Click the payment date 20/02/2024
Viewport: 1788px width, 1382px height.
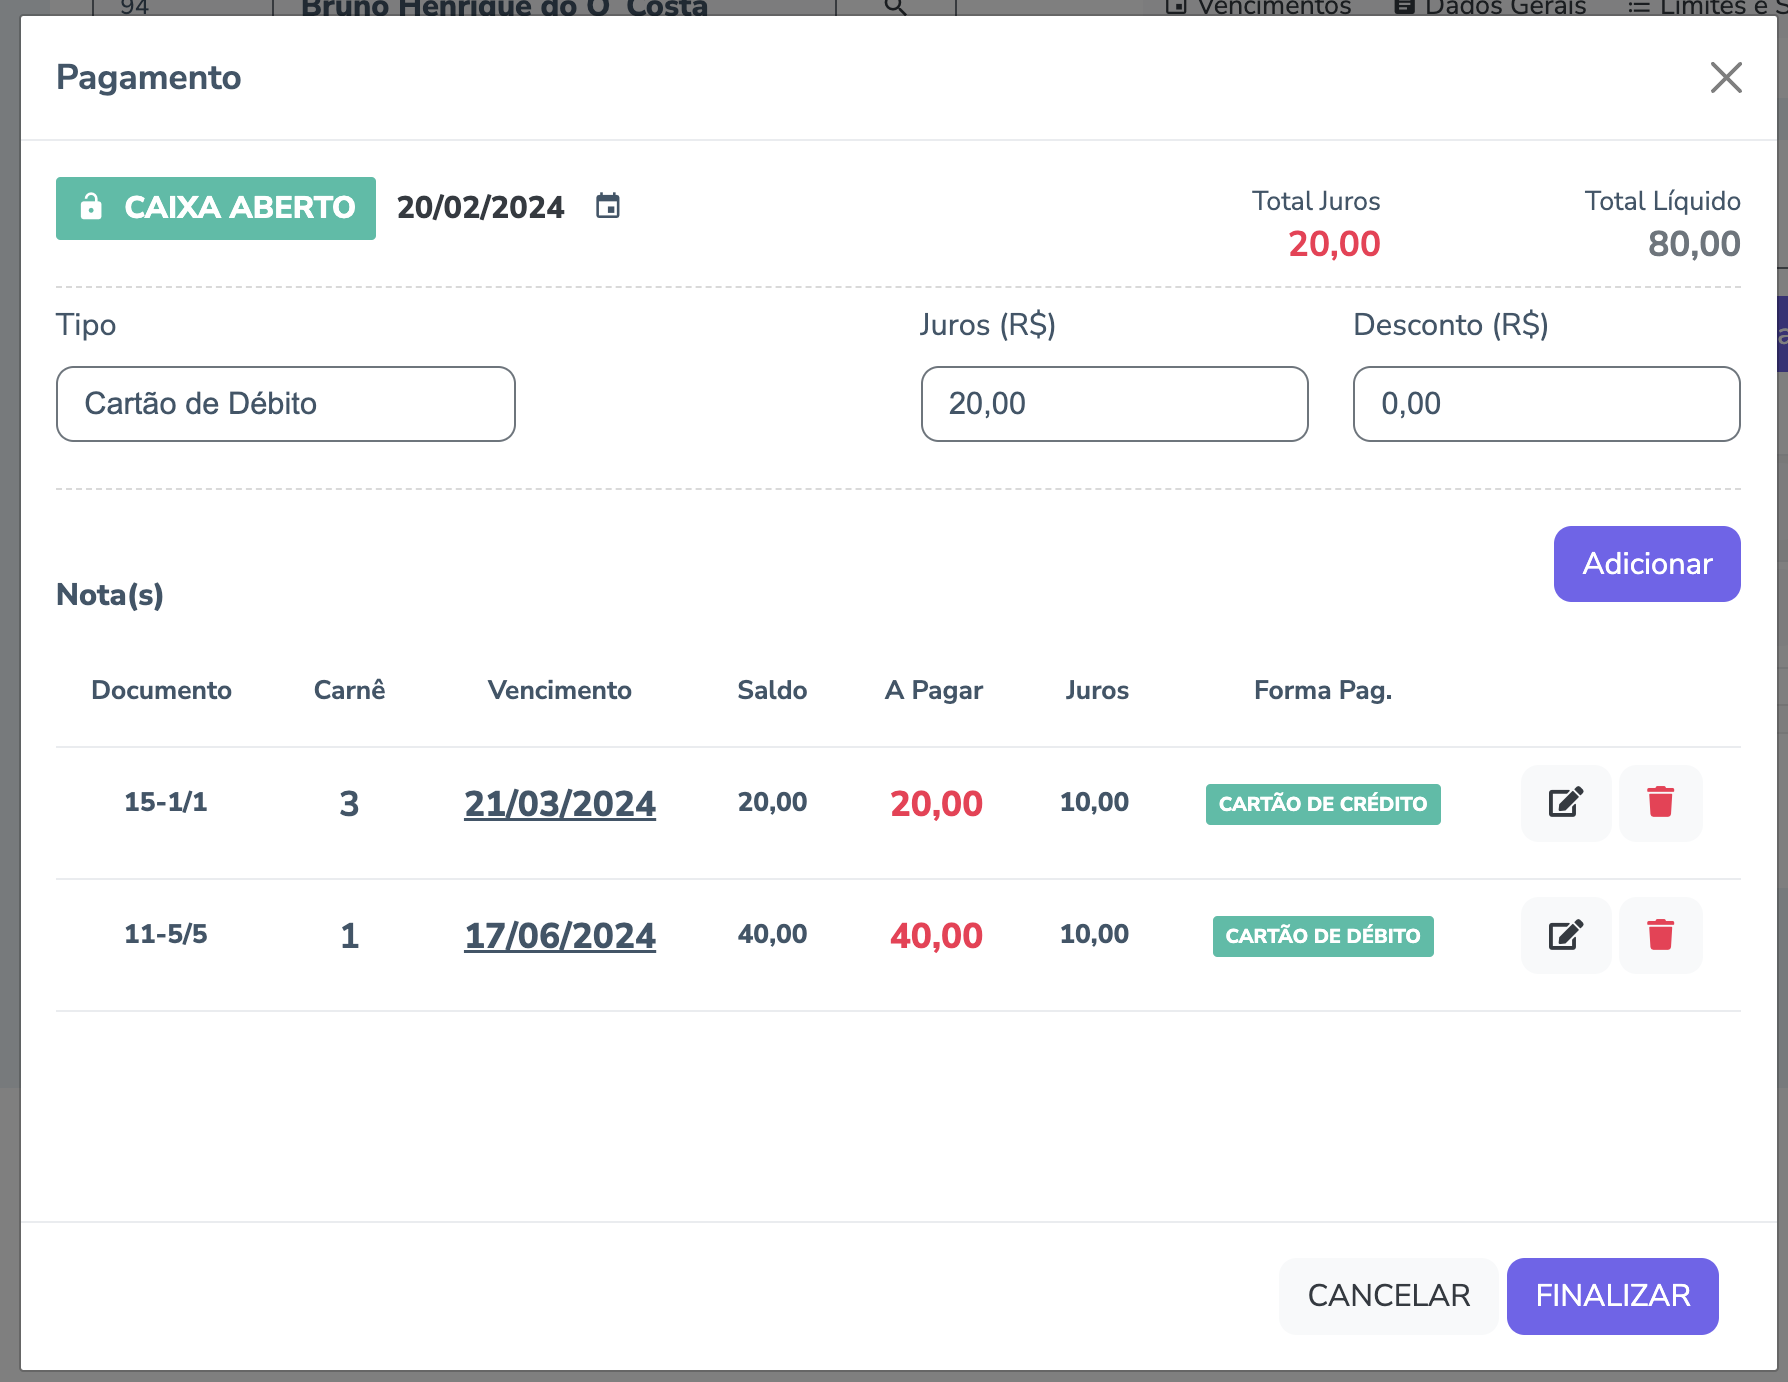480,208
